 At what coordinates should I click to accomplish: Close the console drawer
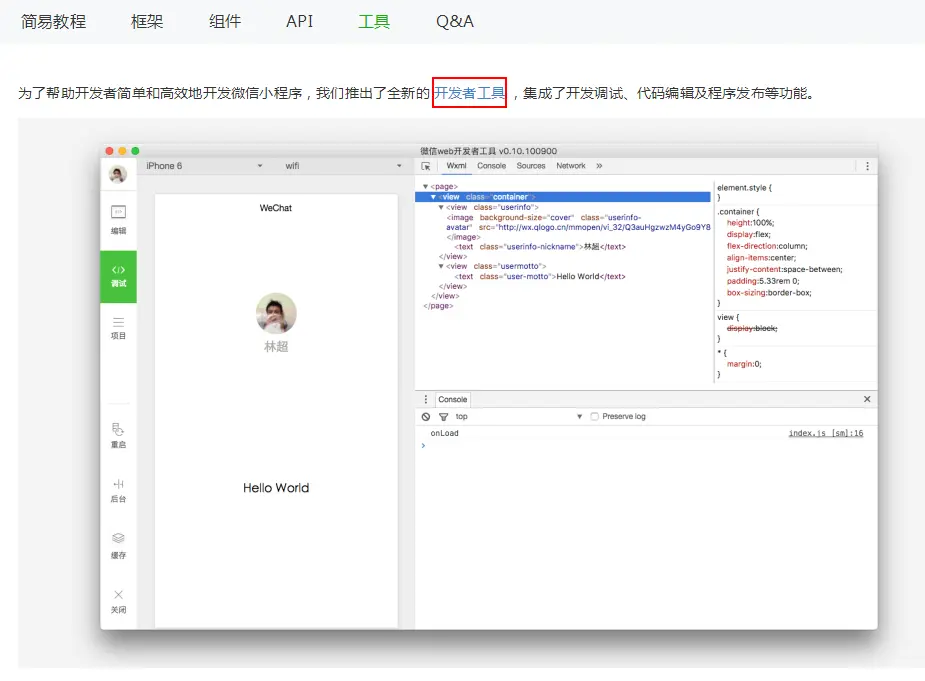point(867,399)
